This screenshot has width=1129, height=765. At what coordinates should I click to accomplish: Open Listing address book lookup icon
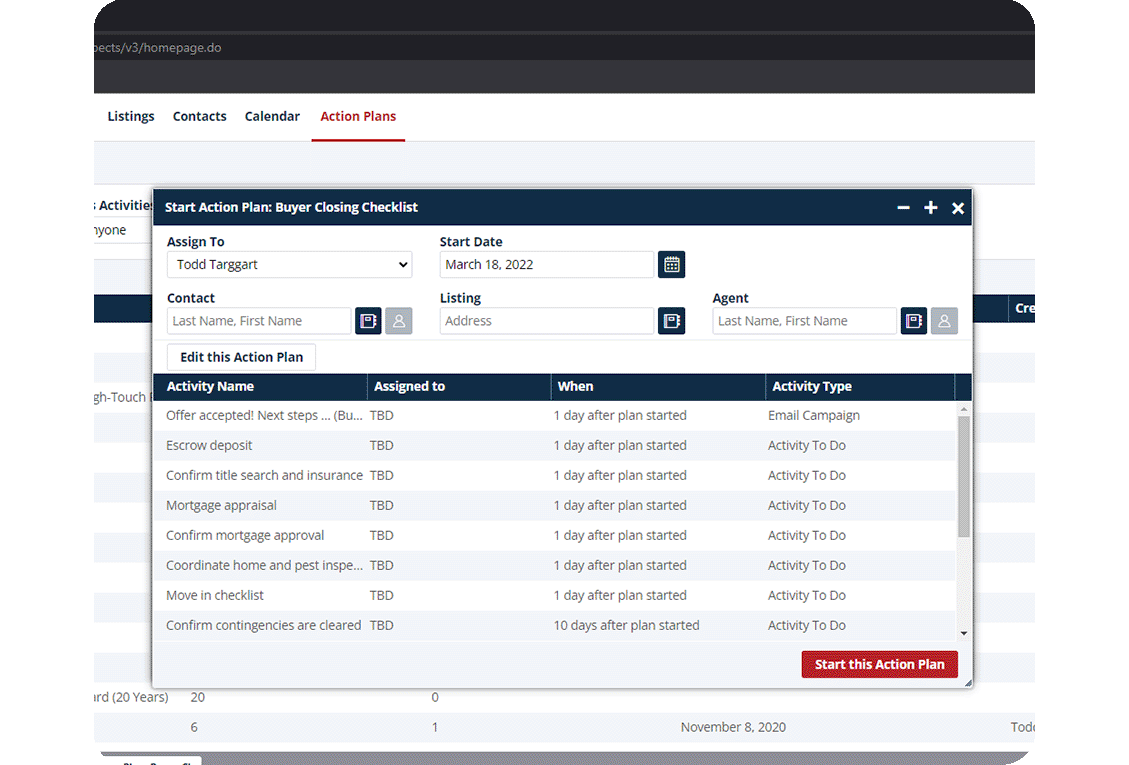tap(671, 321)
